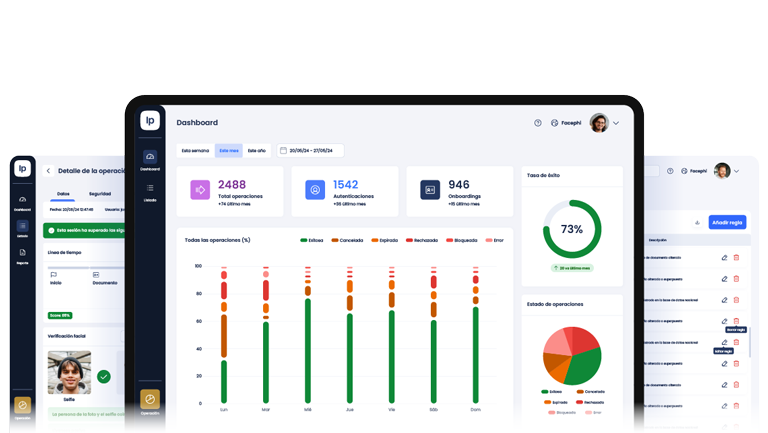Toggle Error legend entry in bar chart
This screenshot has width=768, height=433.
point(494,240)
